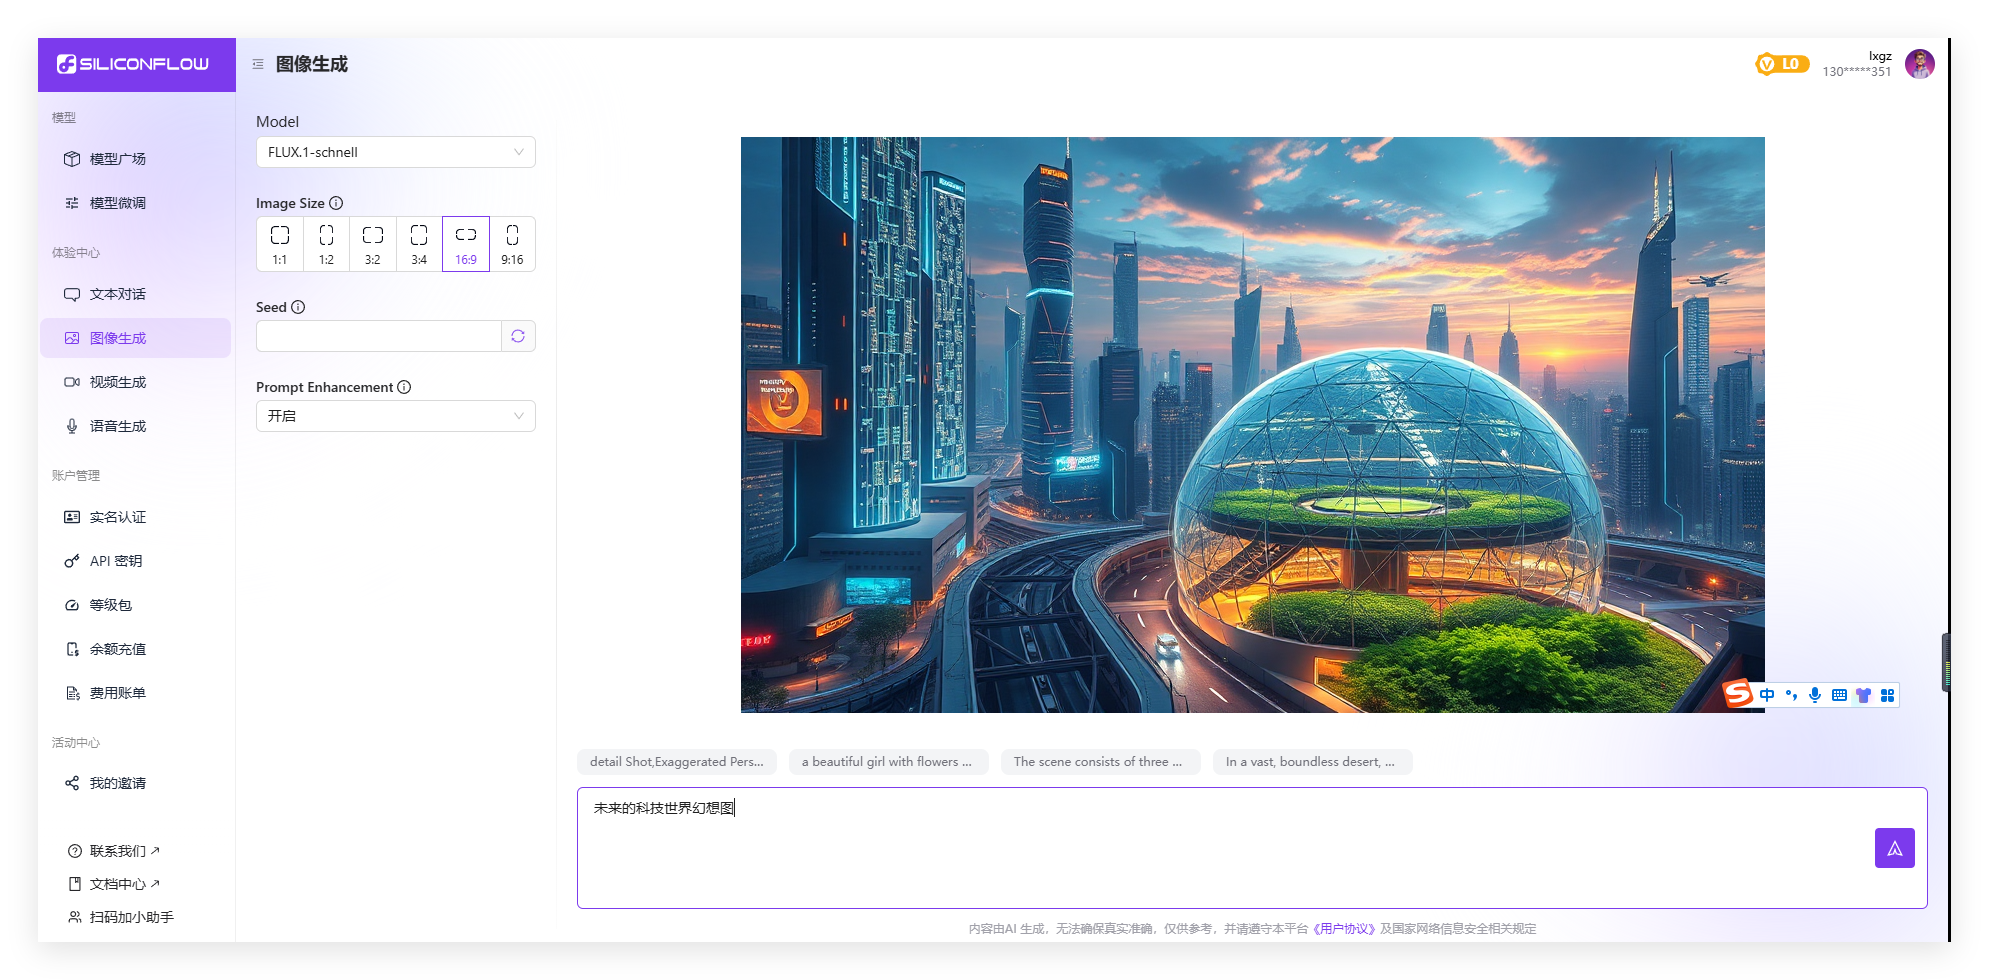This screenshot has height=980, width=1989.
Task: Select 图像生成 in sidebar
Action: [x=135, y=338]
